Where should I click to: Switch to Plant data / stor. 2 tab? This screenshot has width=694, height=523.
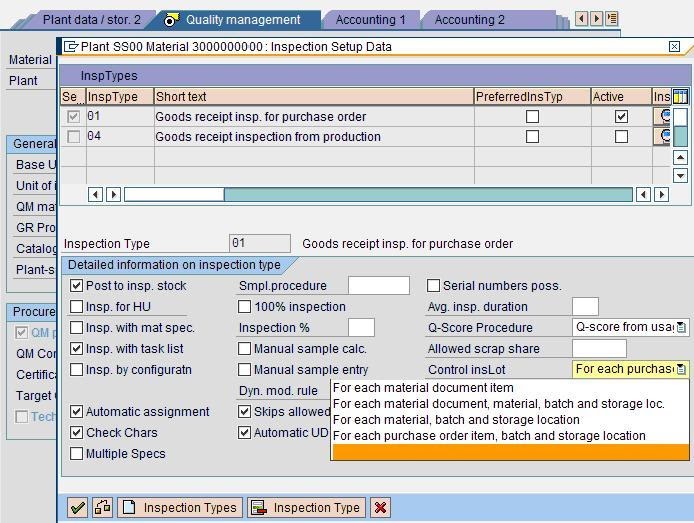click(x=92, y=19)
